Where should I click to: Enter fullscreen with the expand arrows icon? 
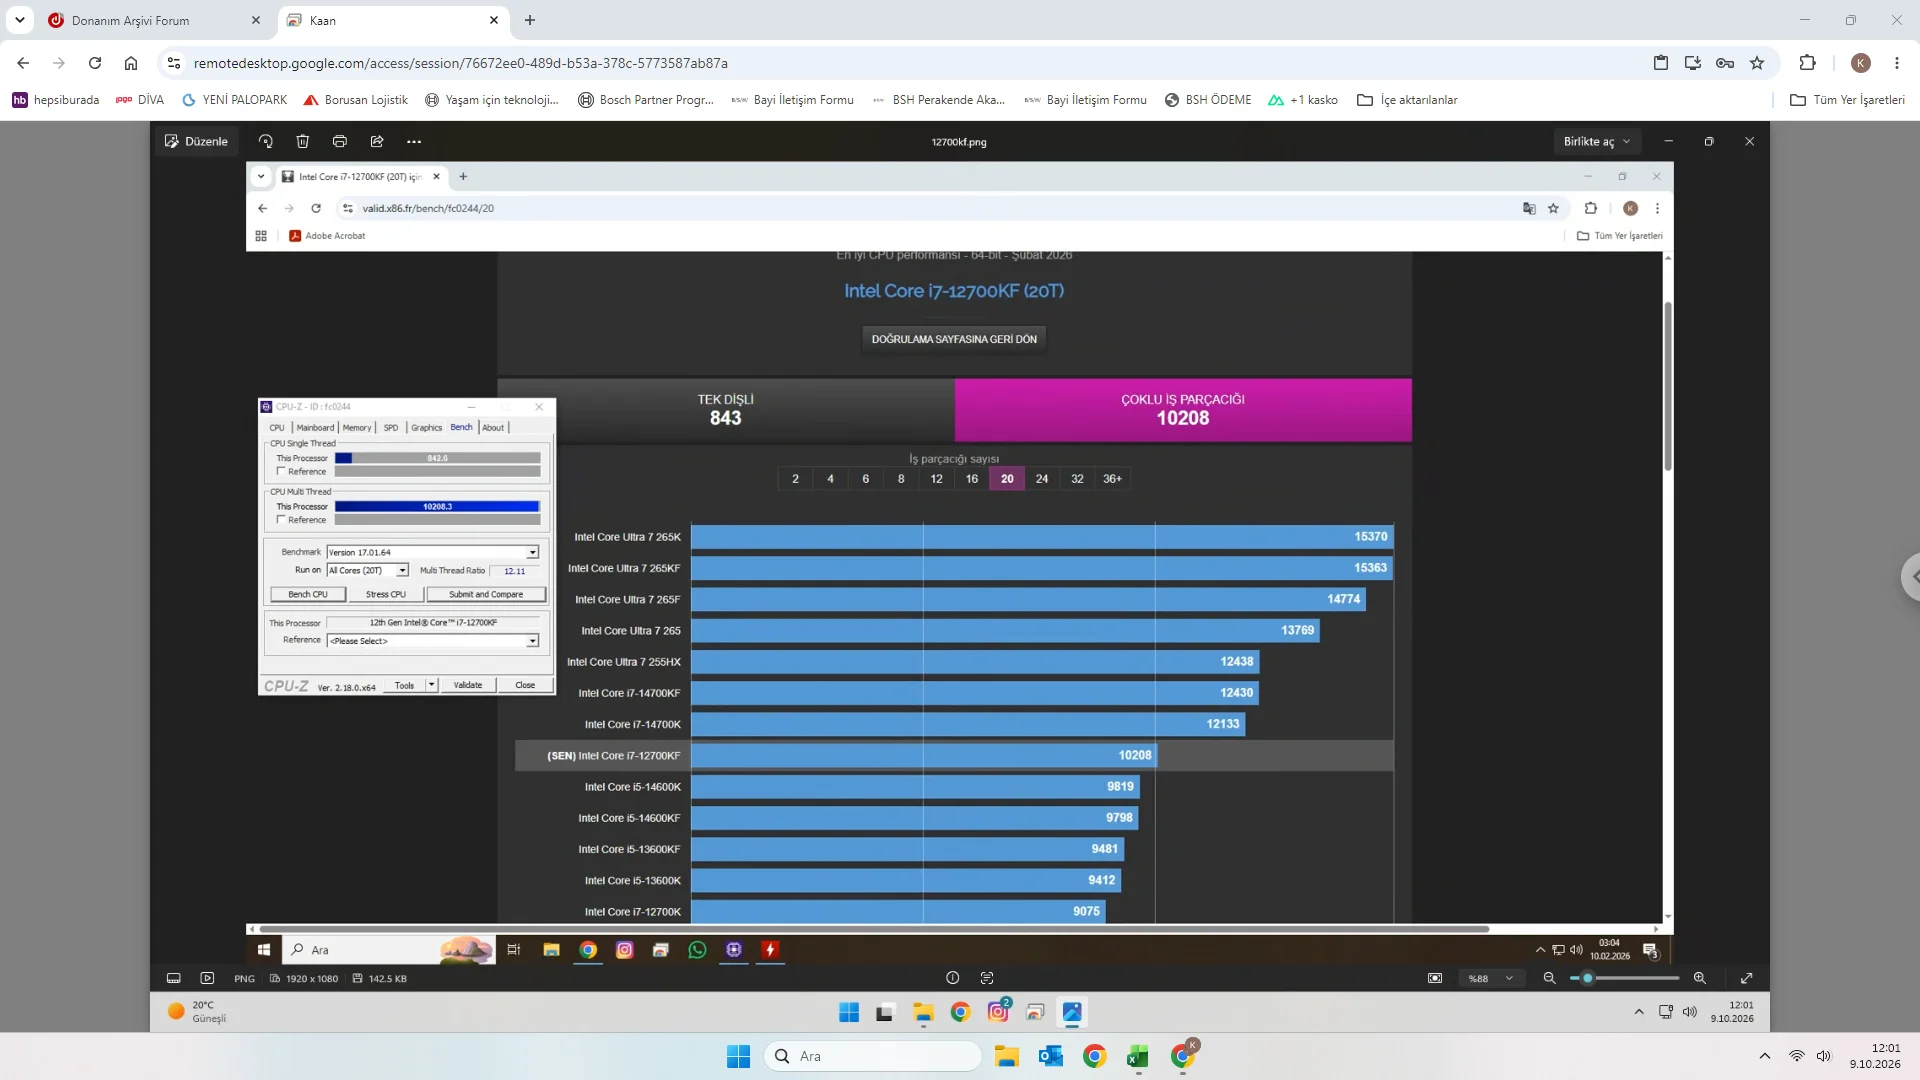click(1746, 978)
